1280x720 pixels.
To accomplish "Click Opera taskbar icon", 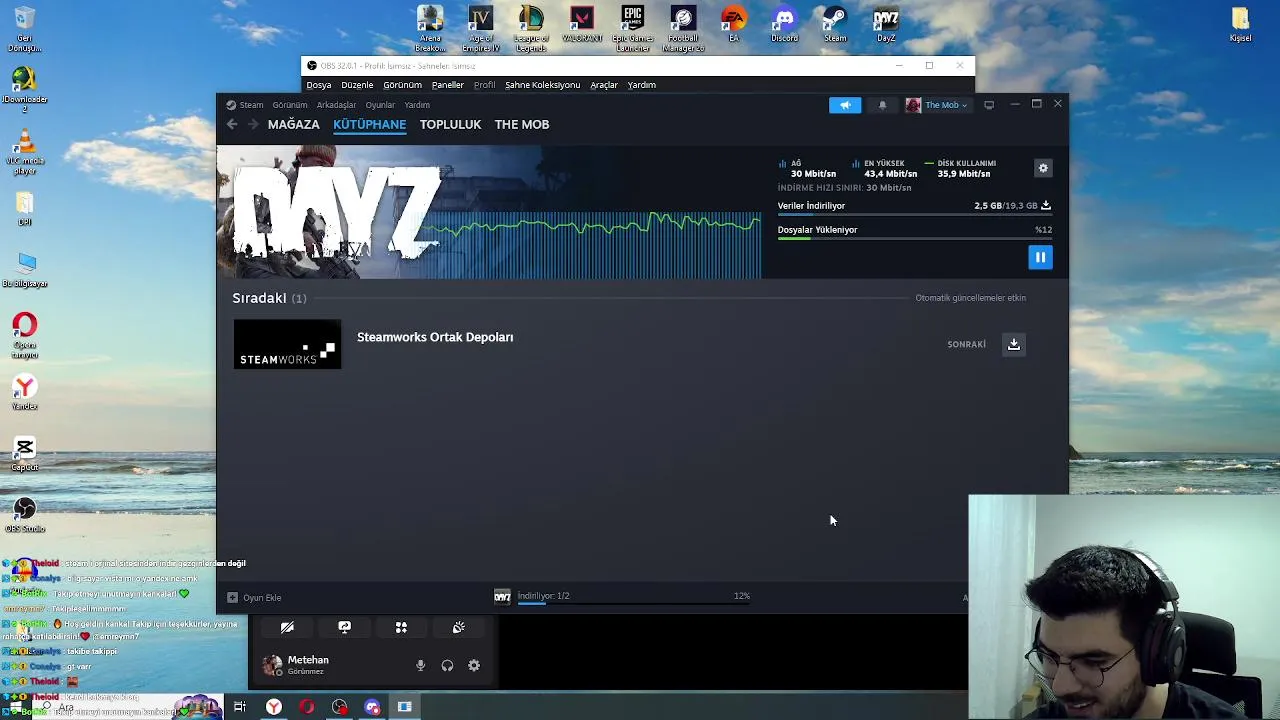I will [306, 707].
